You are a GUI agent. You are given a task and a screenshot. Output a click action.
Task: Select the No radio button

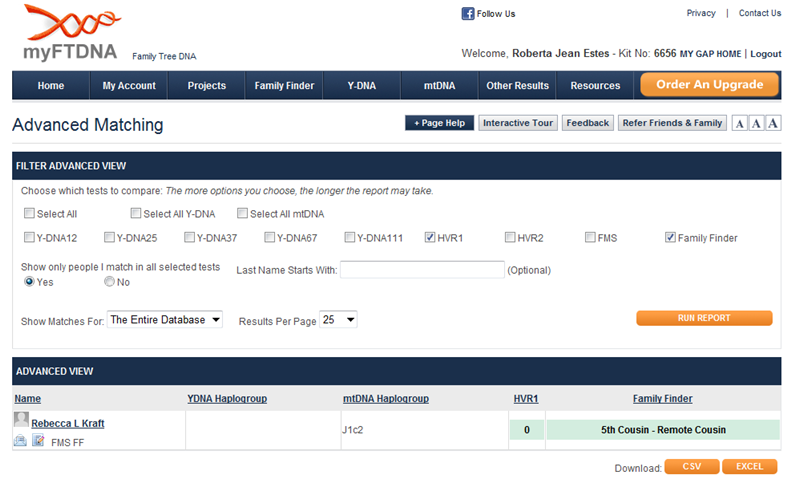tap(110, 282)
